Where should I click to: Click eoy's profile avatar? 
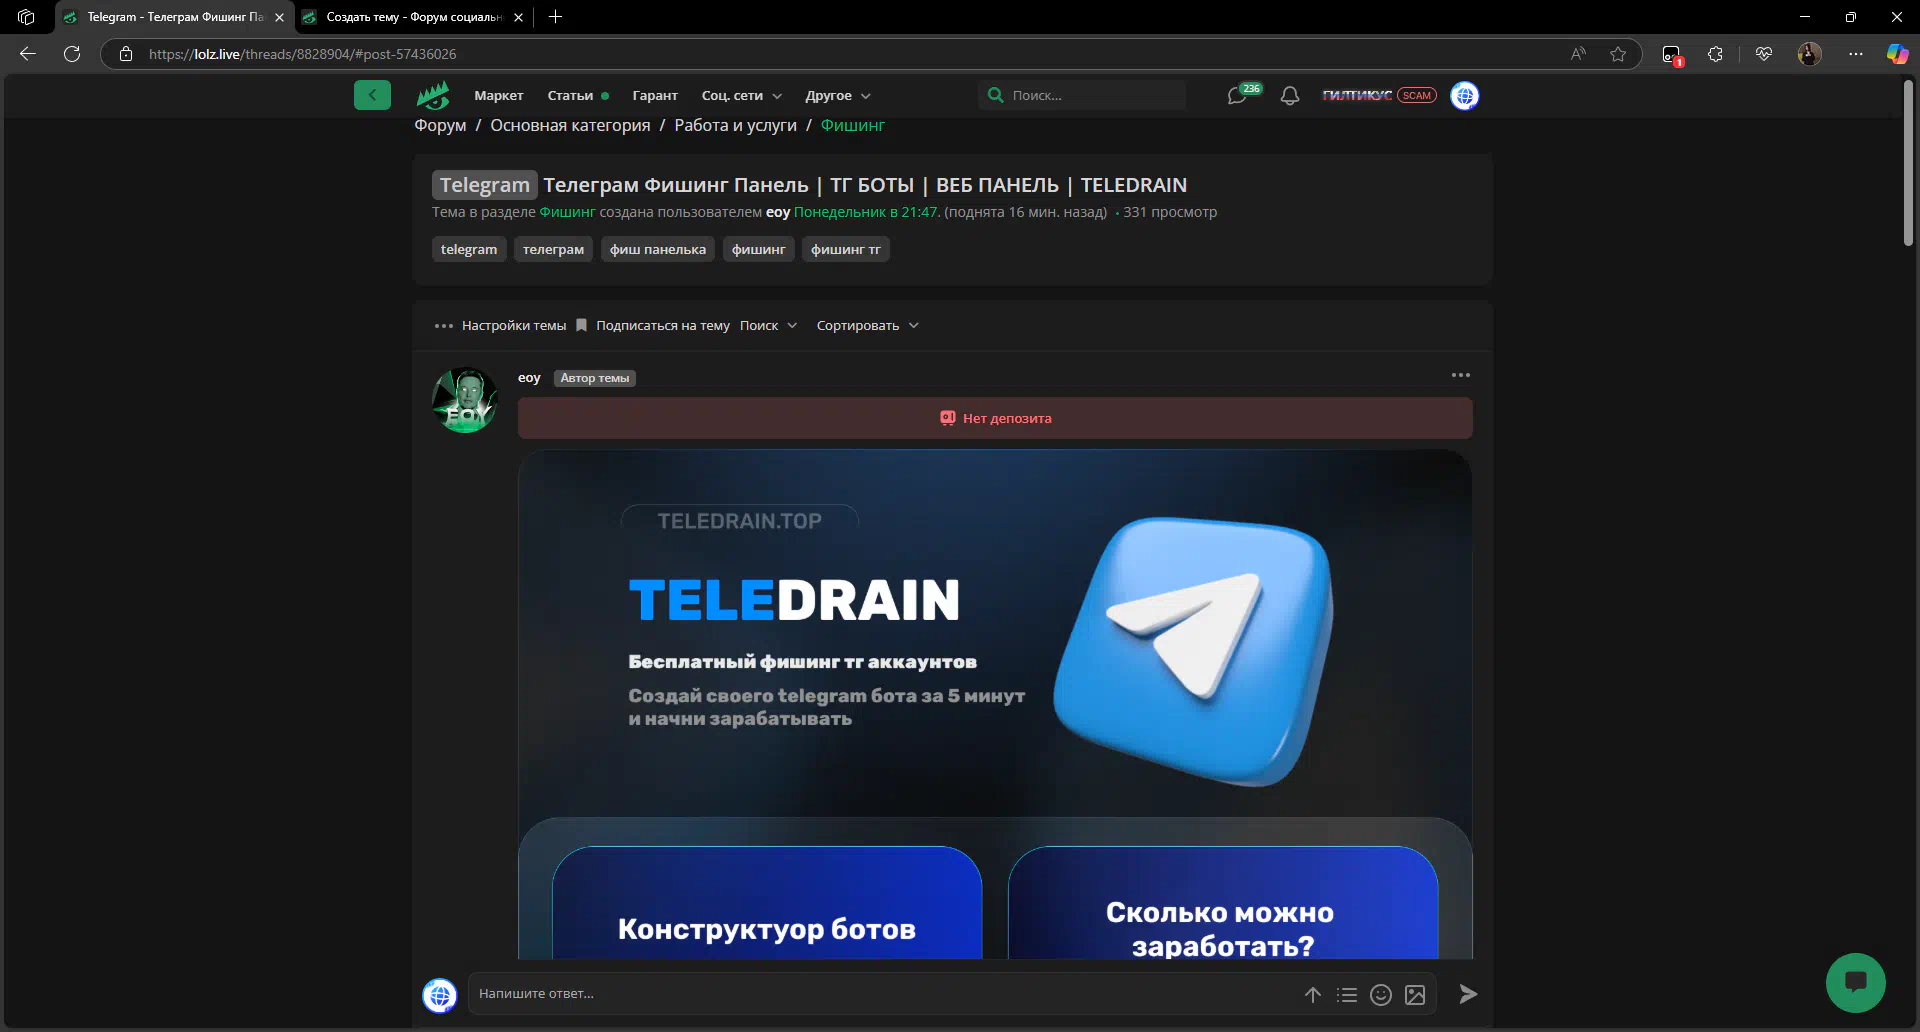point(465,400)
